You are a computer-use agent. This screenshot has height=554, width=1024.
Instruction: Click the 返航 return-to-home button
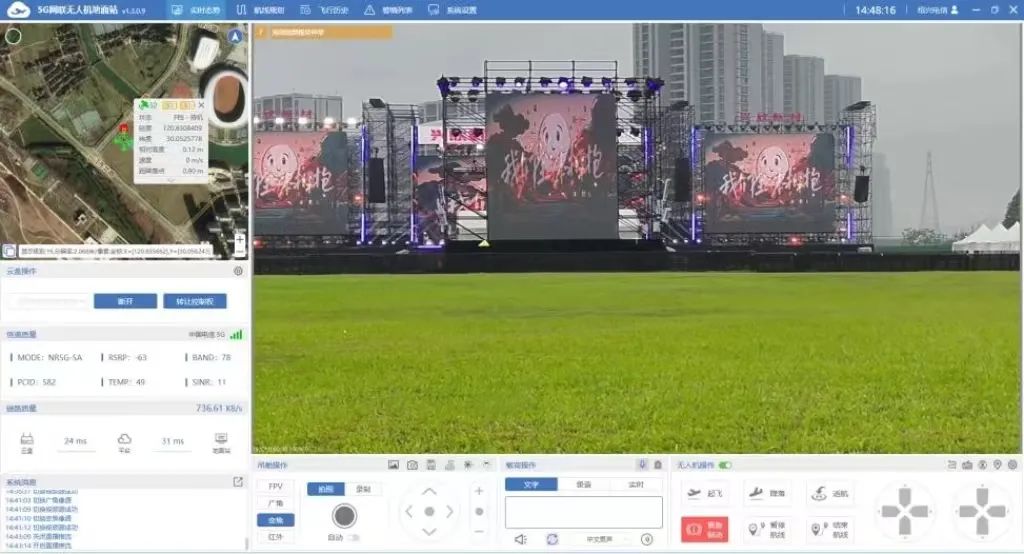tap(833, 493)
